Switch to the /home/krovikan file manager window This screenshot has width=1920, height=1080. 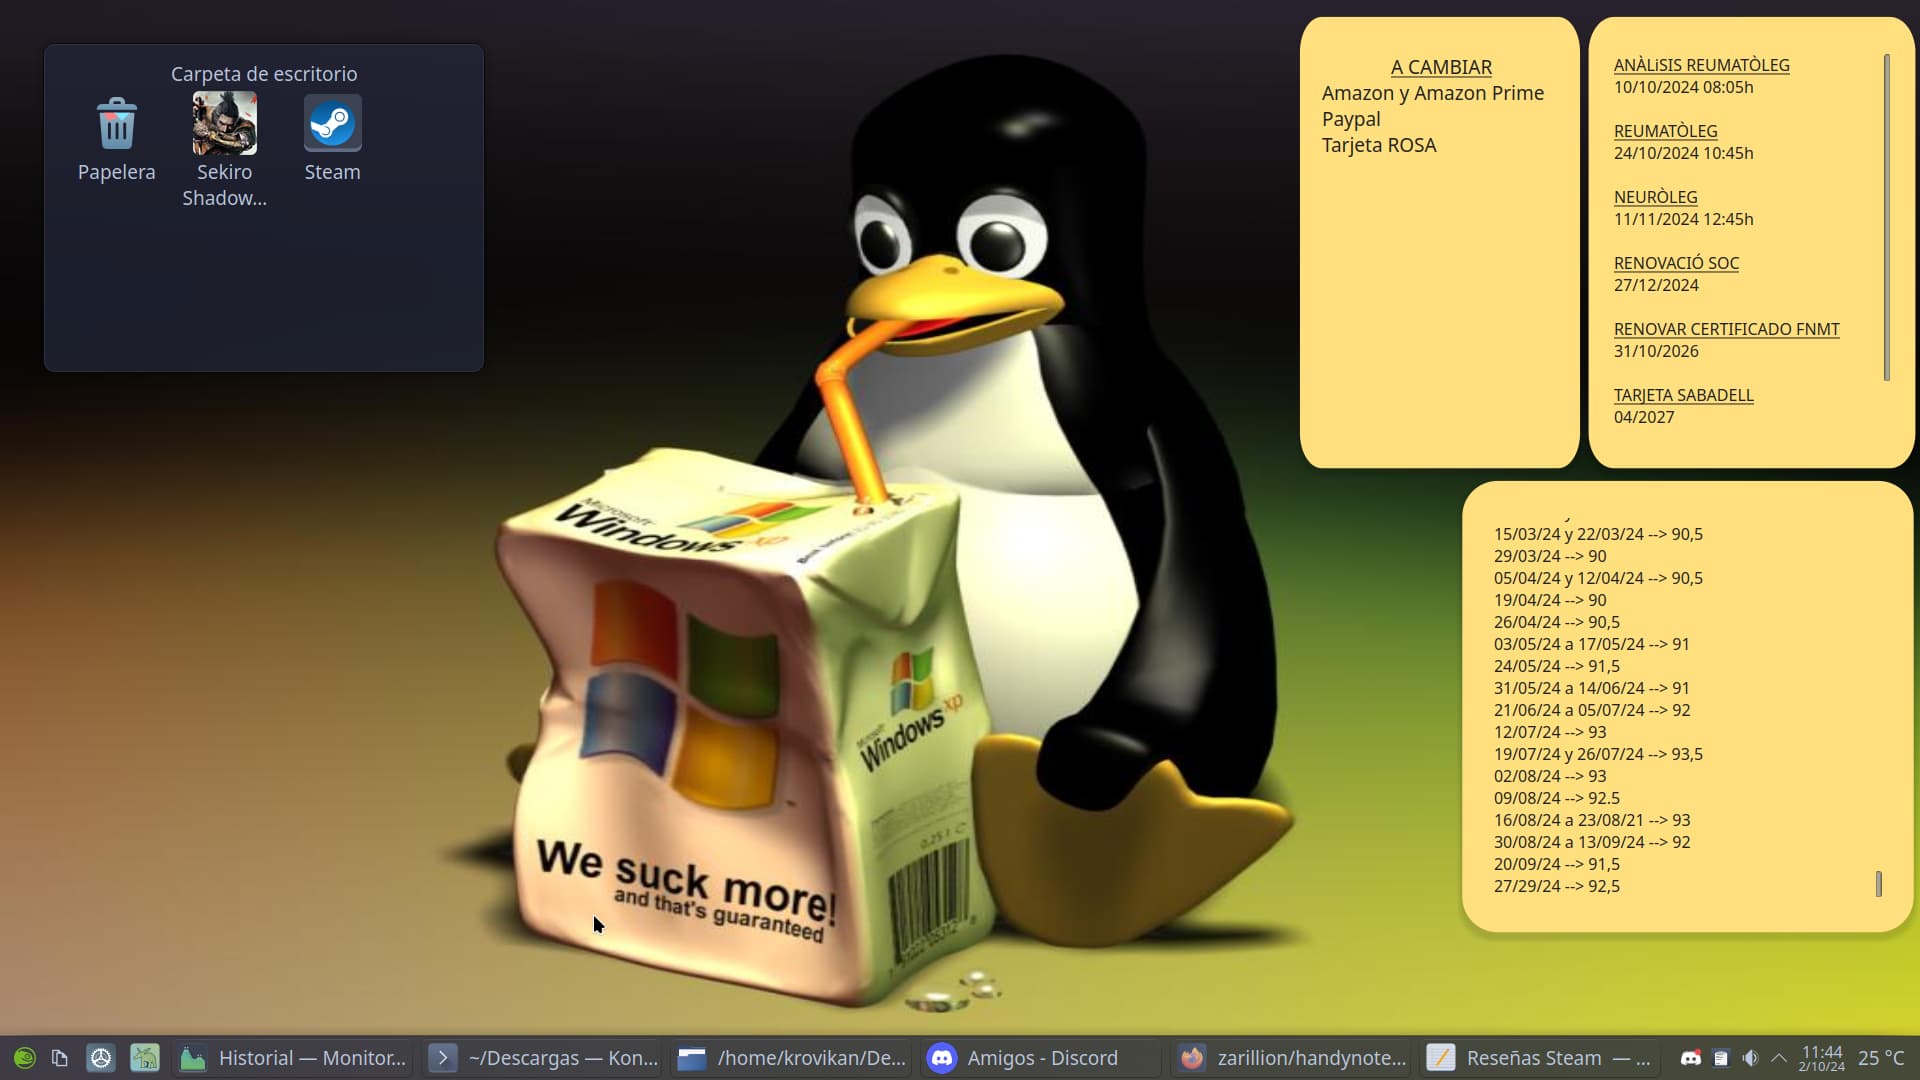pyautogui.click(x=792, y=1058)
